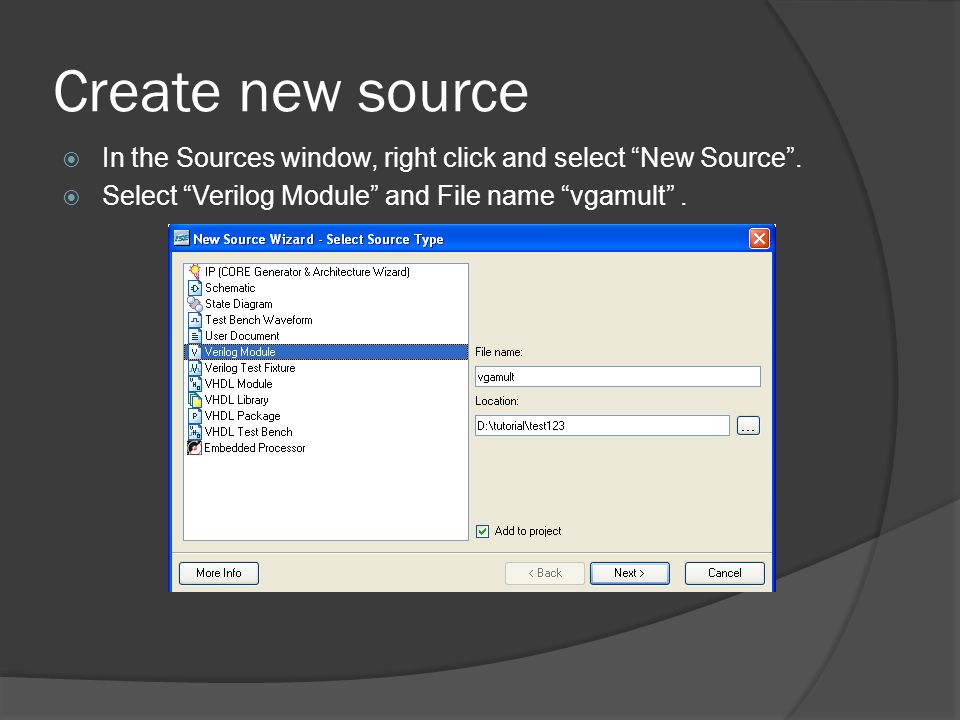Click the Test Bench Waveform icon
960x720 pixels.
[x=195, y=320]
